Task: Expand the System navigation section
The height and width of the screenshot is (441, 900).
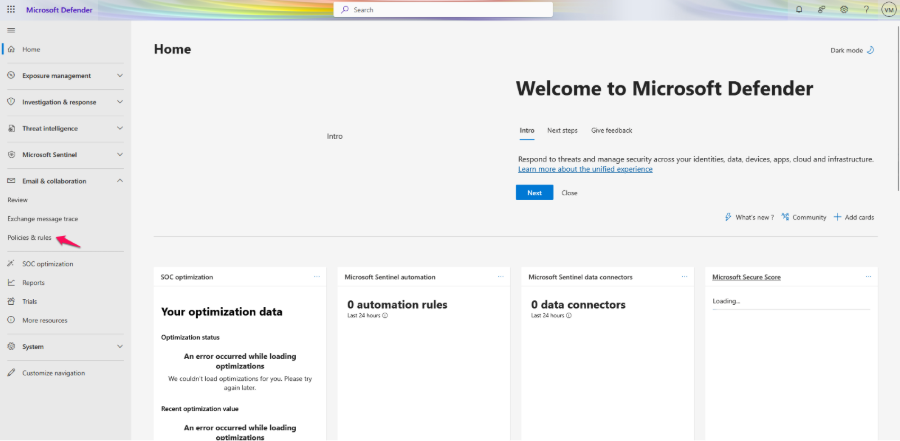Action: [x=120, y=347]
